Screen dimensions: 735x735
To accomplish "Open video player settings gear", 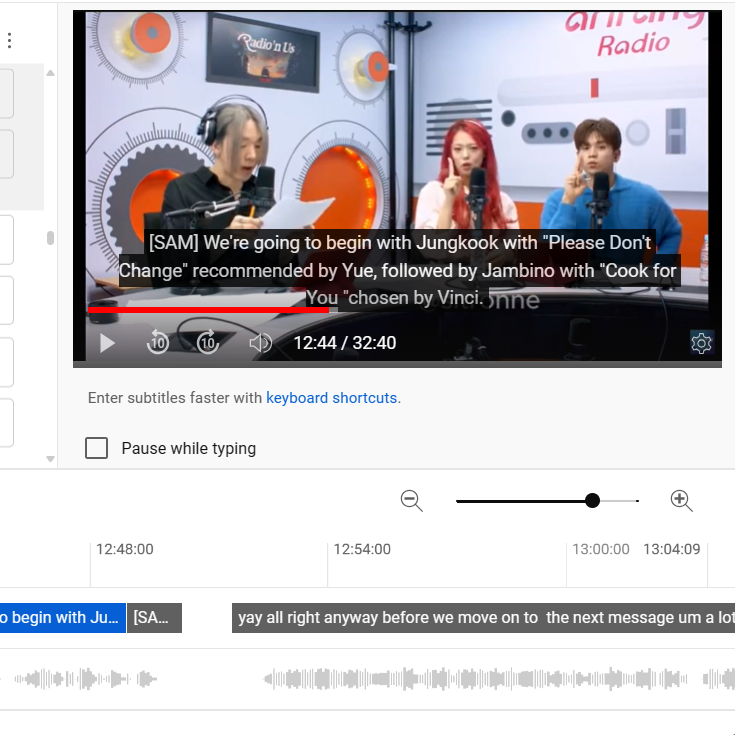I will click(701, 343).
